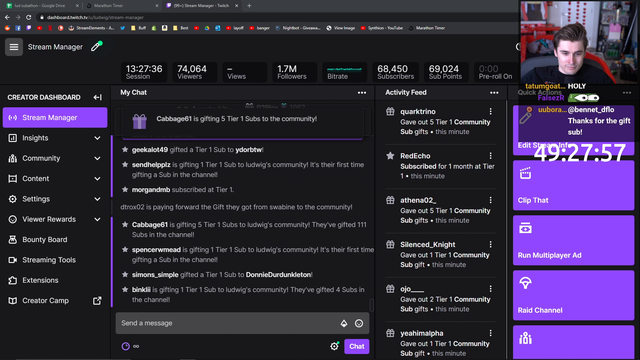Open Marathon Timer bookmark
This screenshot has width=640, height=360.
(x=427, y=28)
